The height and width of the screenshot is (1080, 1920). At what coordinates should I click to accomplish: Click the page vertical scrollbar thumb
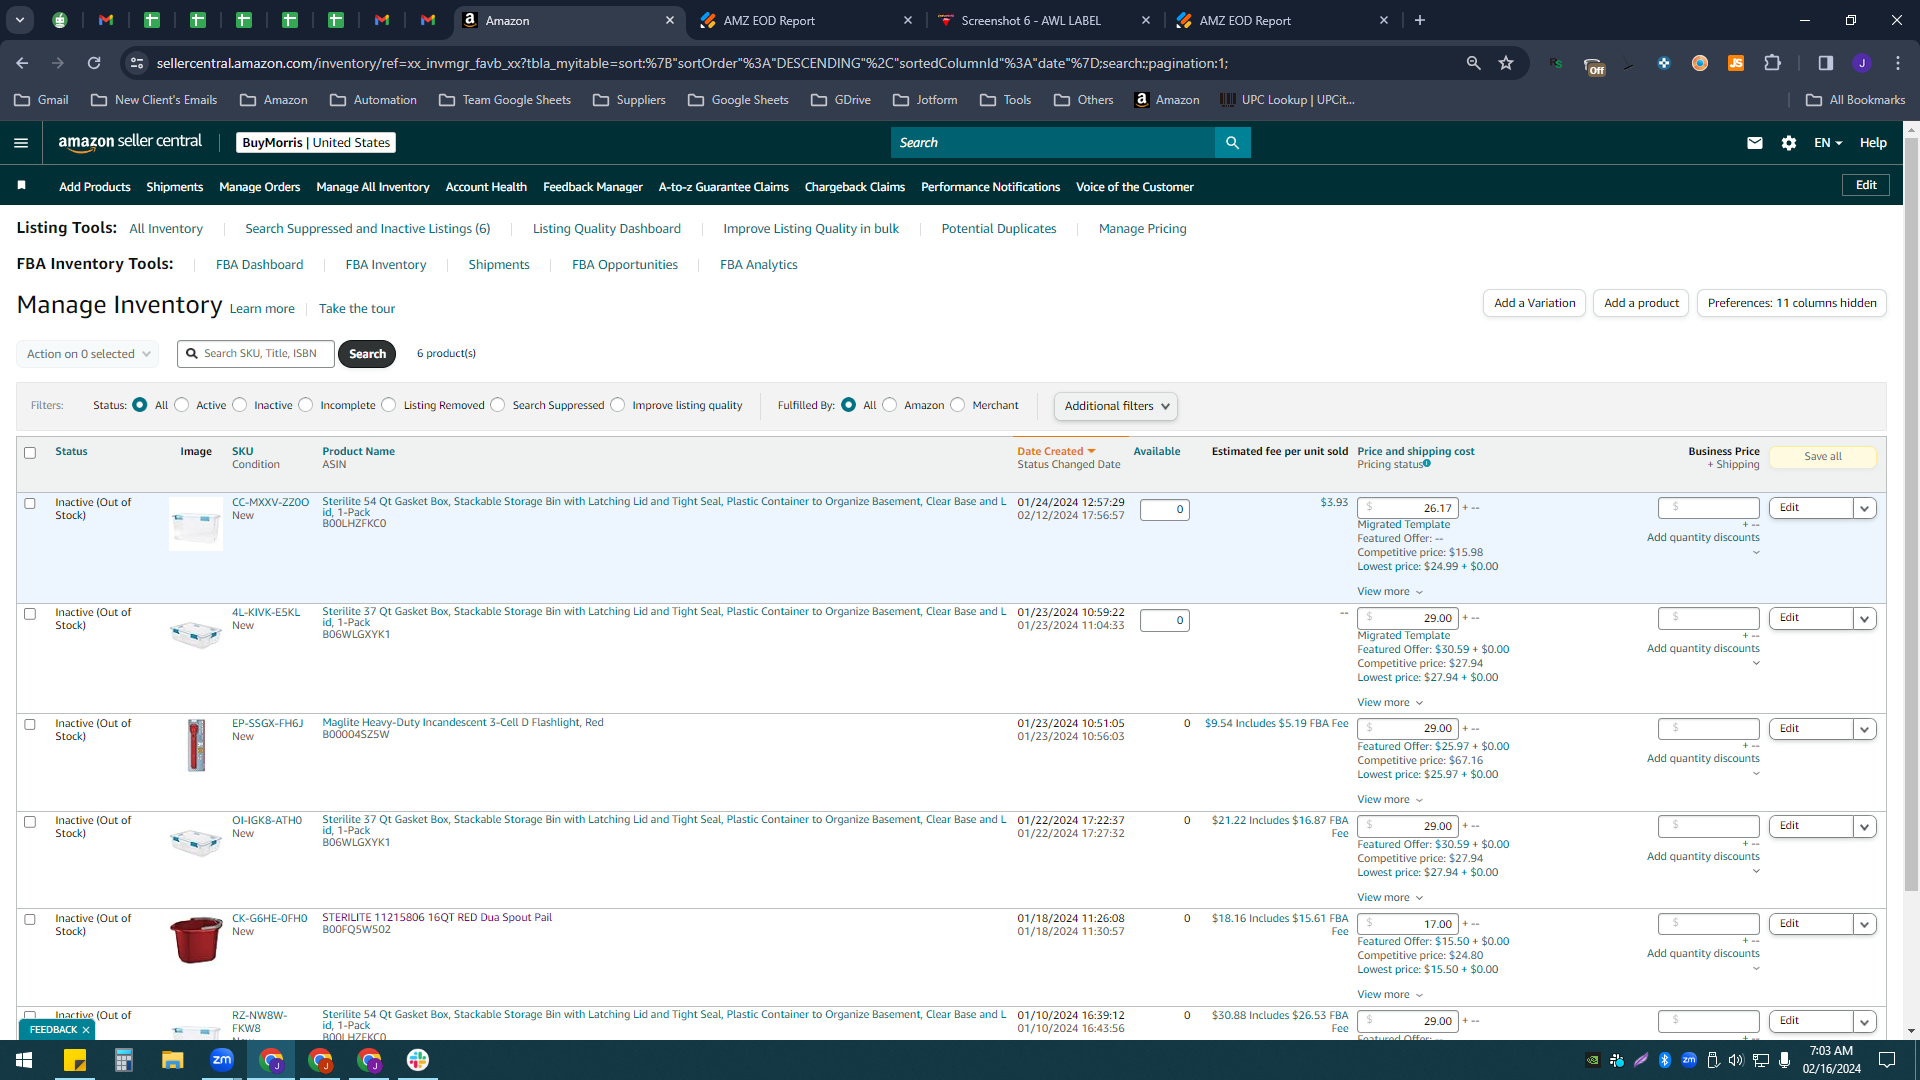click(1911, 514)
